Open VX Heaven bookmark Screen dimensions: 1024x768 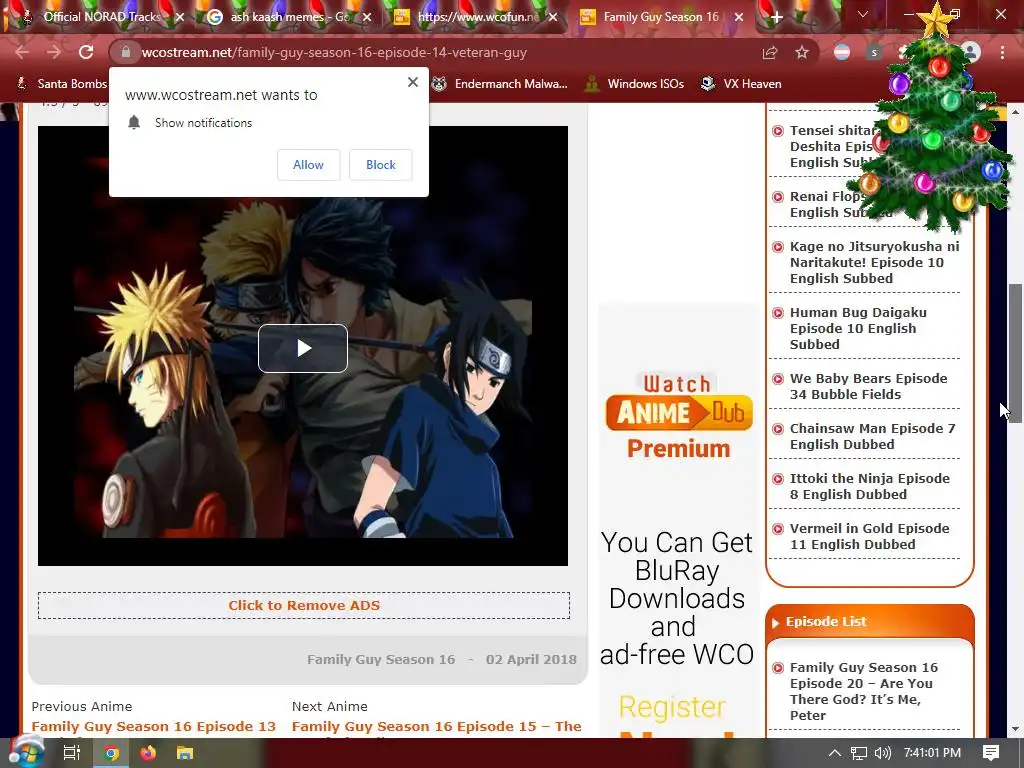741,84
